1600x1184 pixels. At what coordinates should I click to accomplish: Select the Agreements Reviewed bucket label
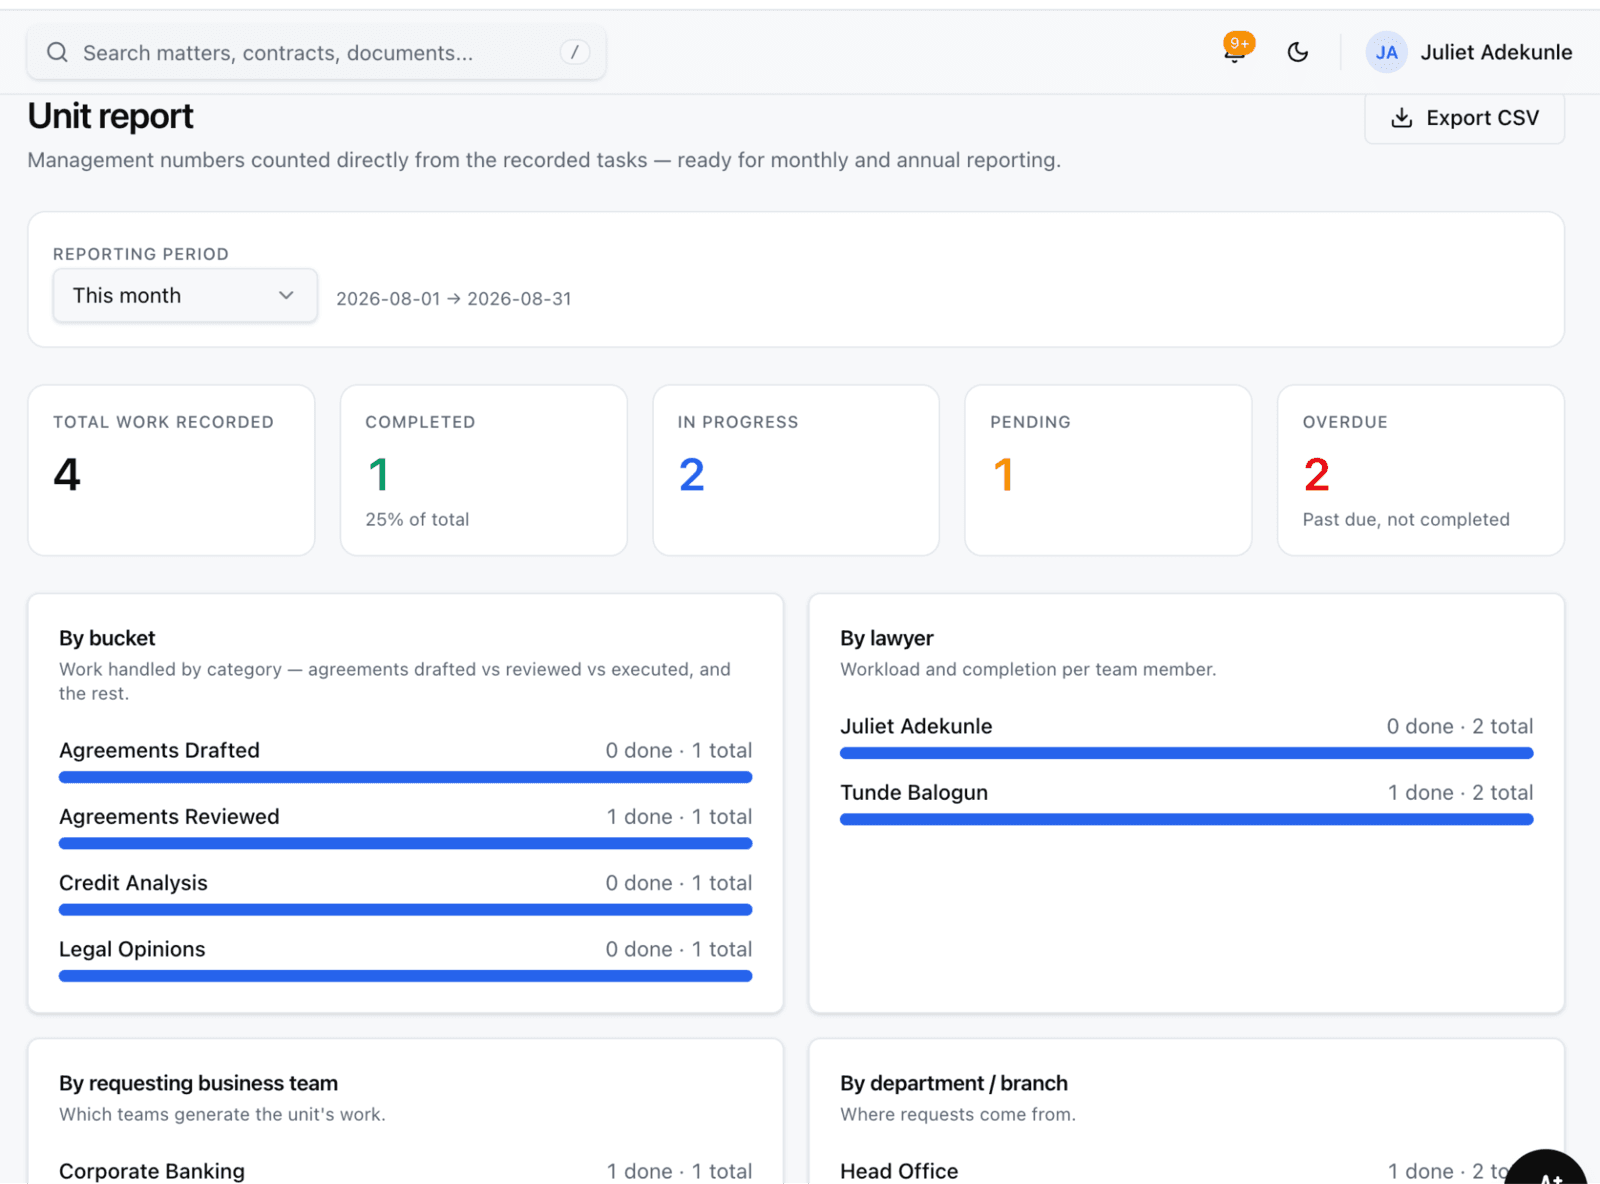click(169, 816)
